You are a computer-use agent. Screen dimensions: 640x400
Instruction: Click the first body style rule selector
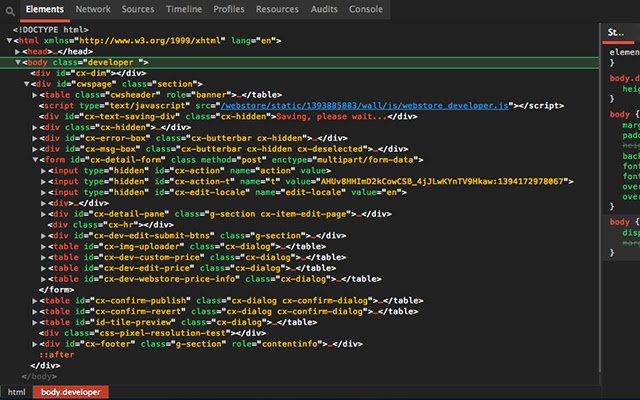(x=620, y=114)
